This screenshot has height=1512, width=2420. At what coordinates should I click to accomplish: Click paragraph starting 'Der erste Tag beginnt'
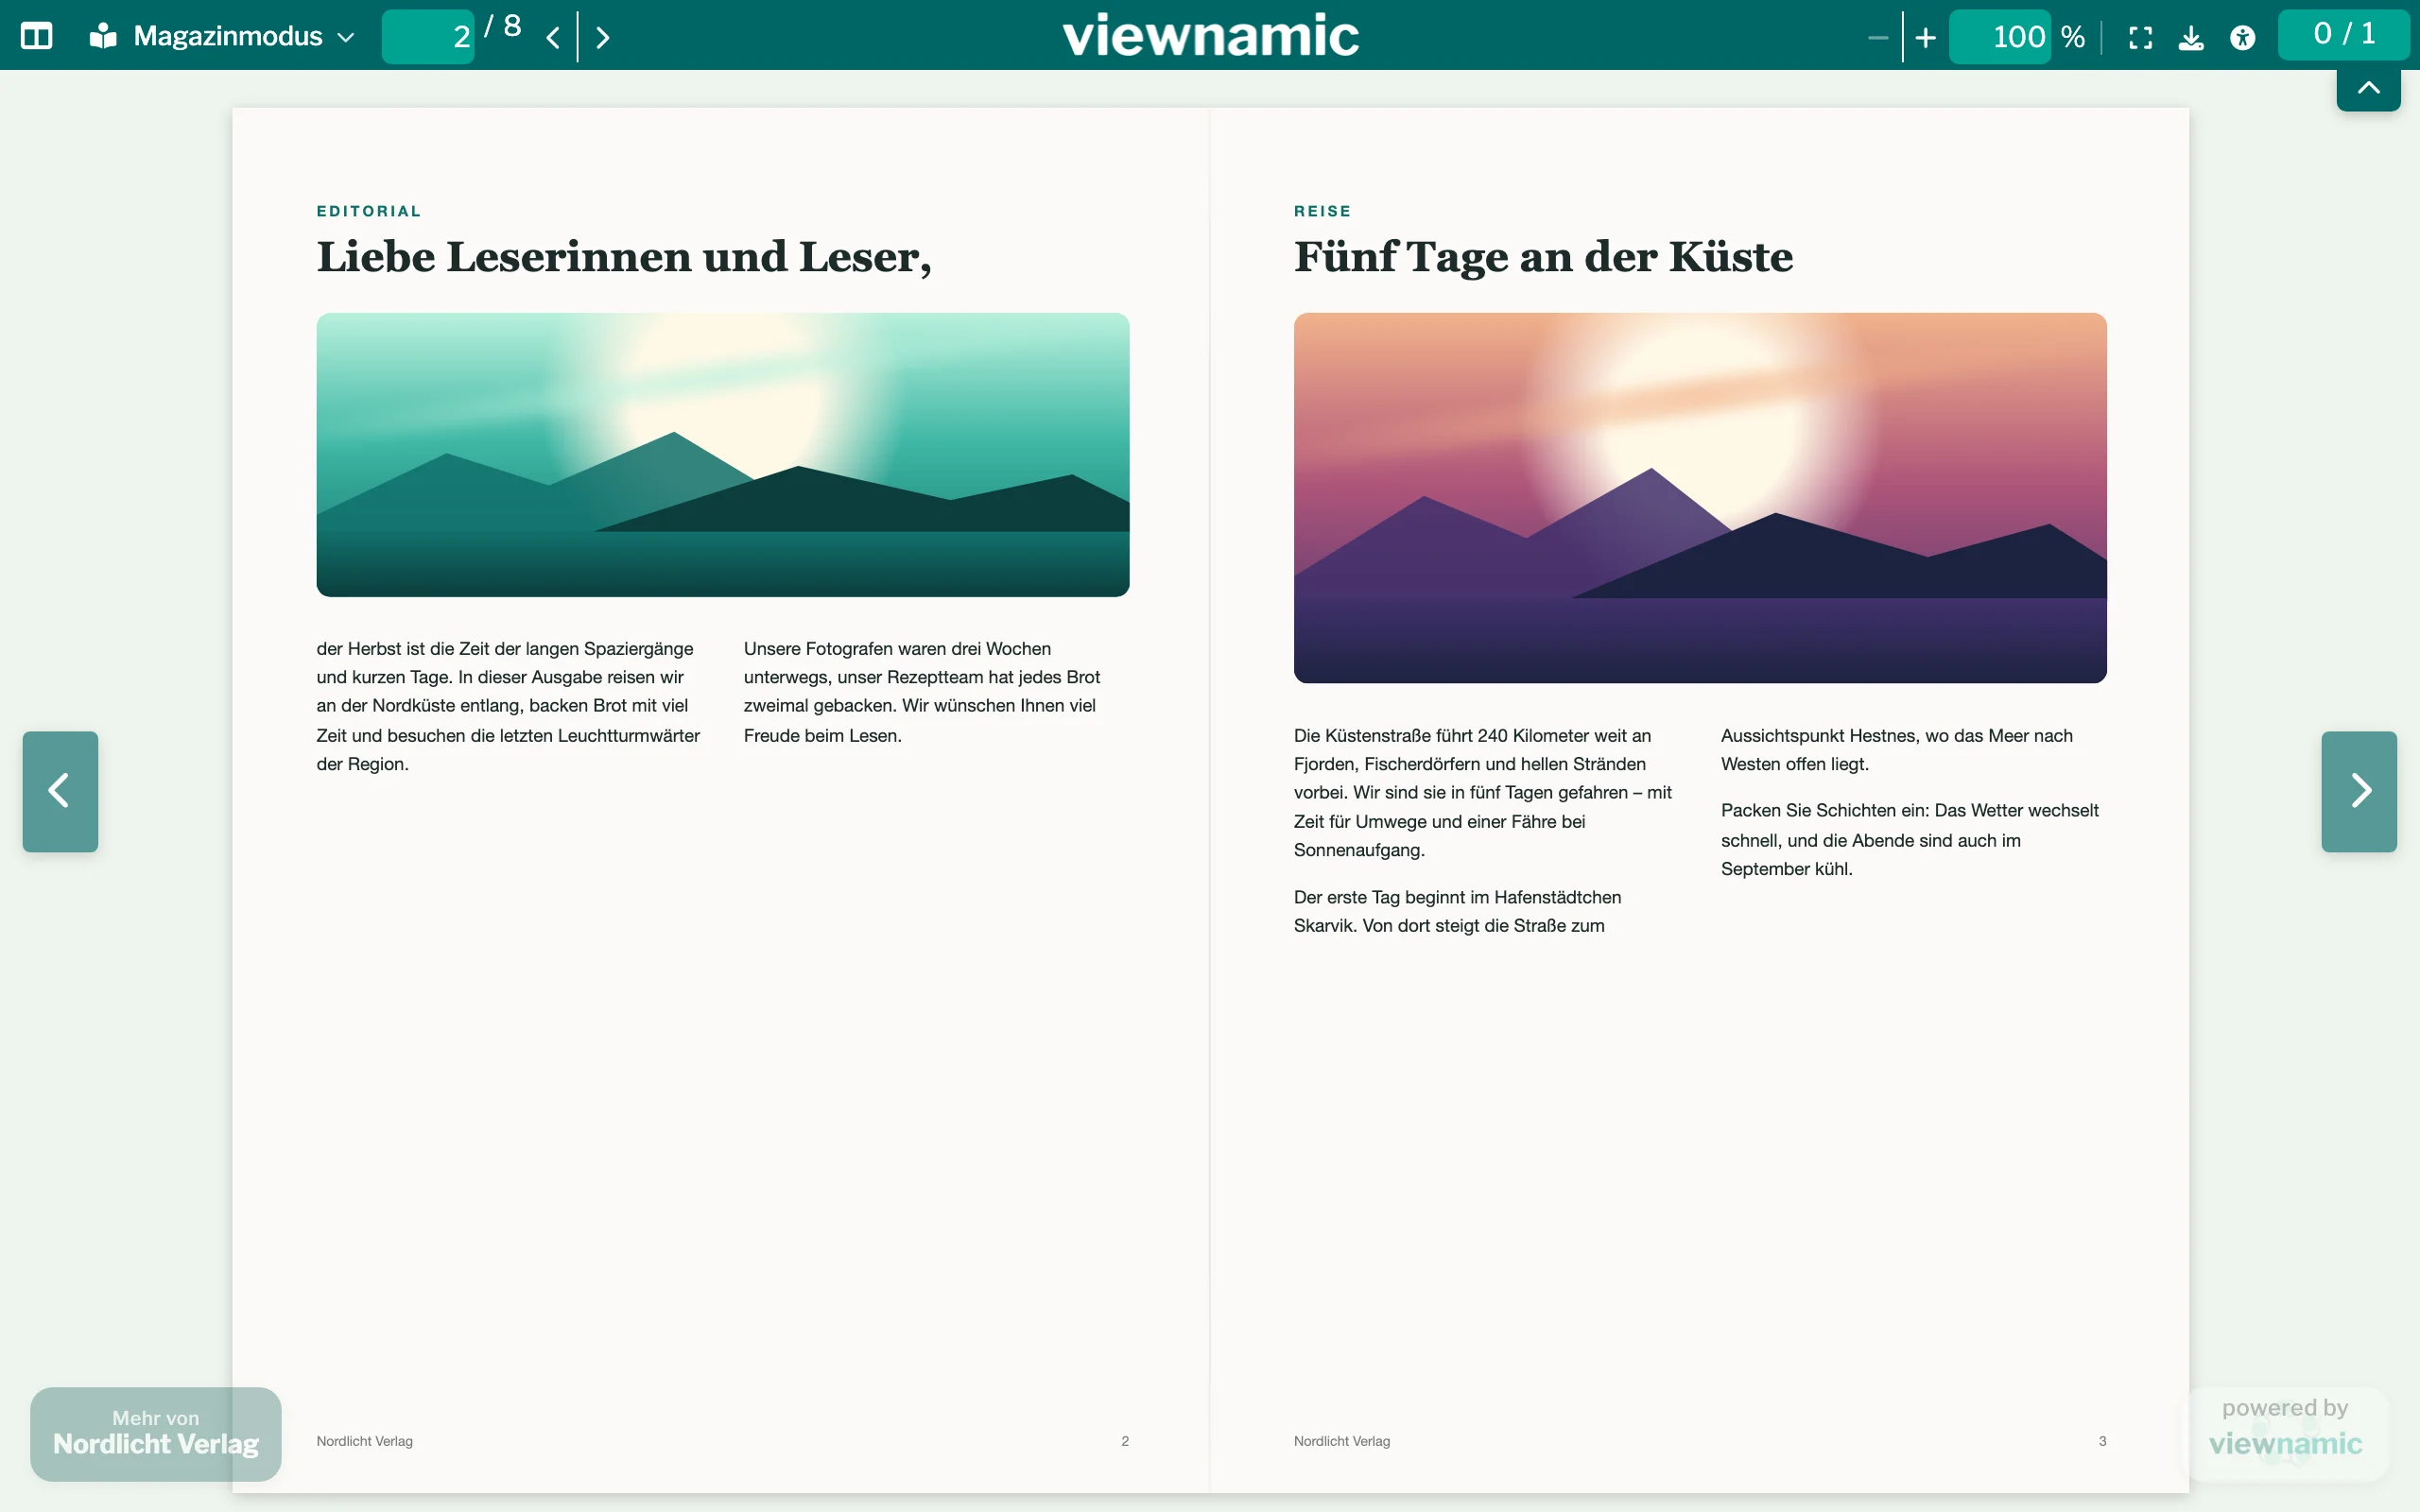click(x=1458, y=911)
